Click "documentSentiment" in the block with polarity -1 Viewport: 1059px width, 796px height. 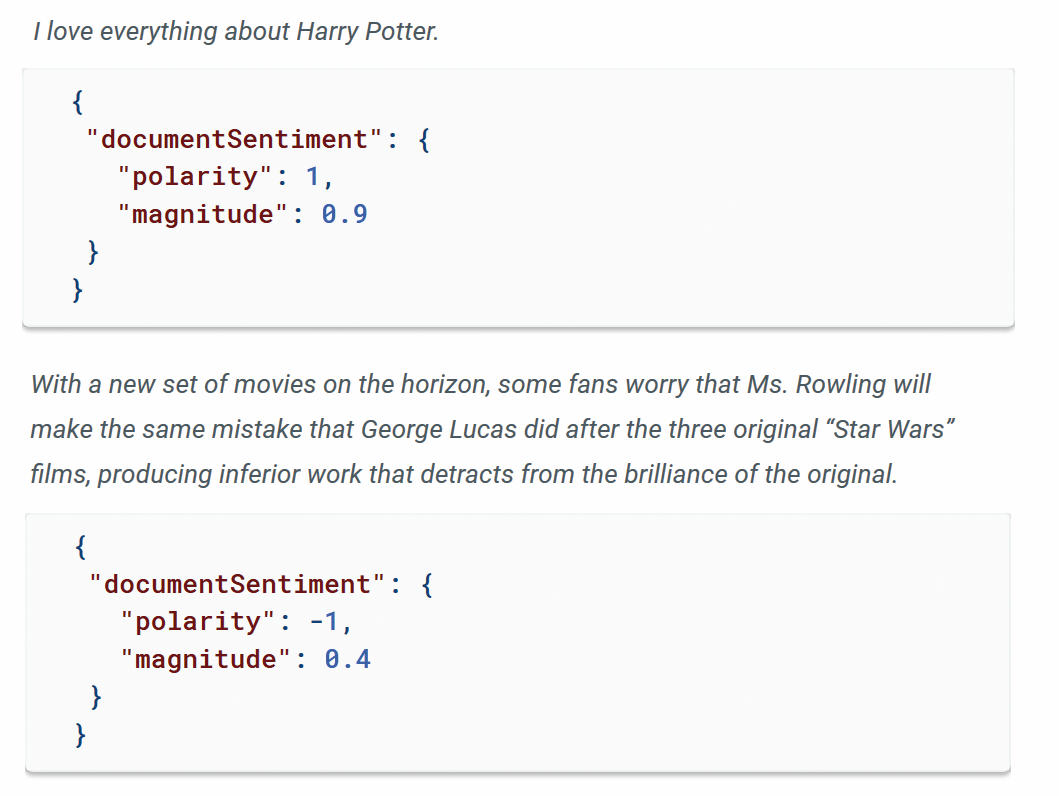click(237, 585)
